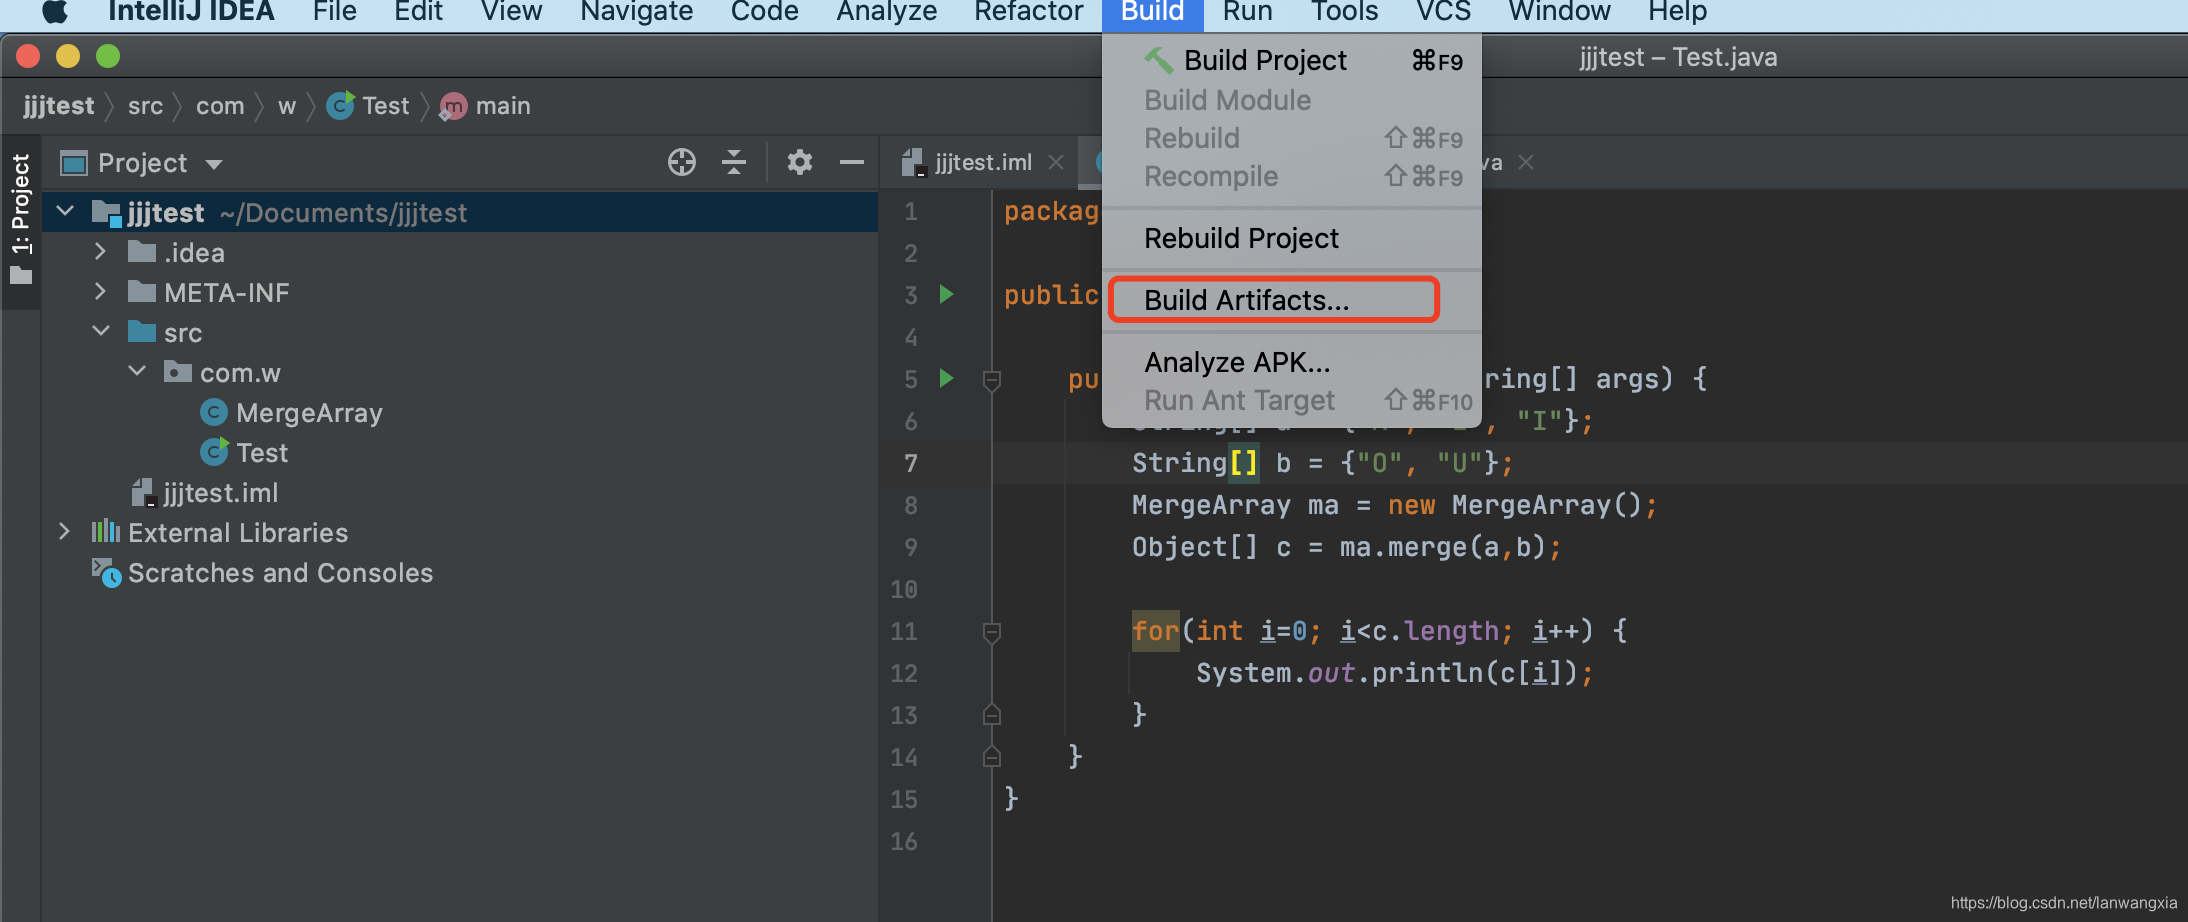Open the VCS menu
Screen dimensions: 2188x922
coord(1443,12)
